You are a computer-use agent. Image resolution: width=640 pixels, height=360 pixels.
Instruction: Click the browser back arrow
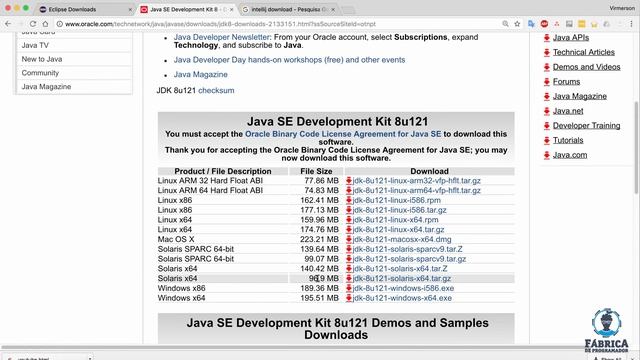pos(8,24)
